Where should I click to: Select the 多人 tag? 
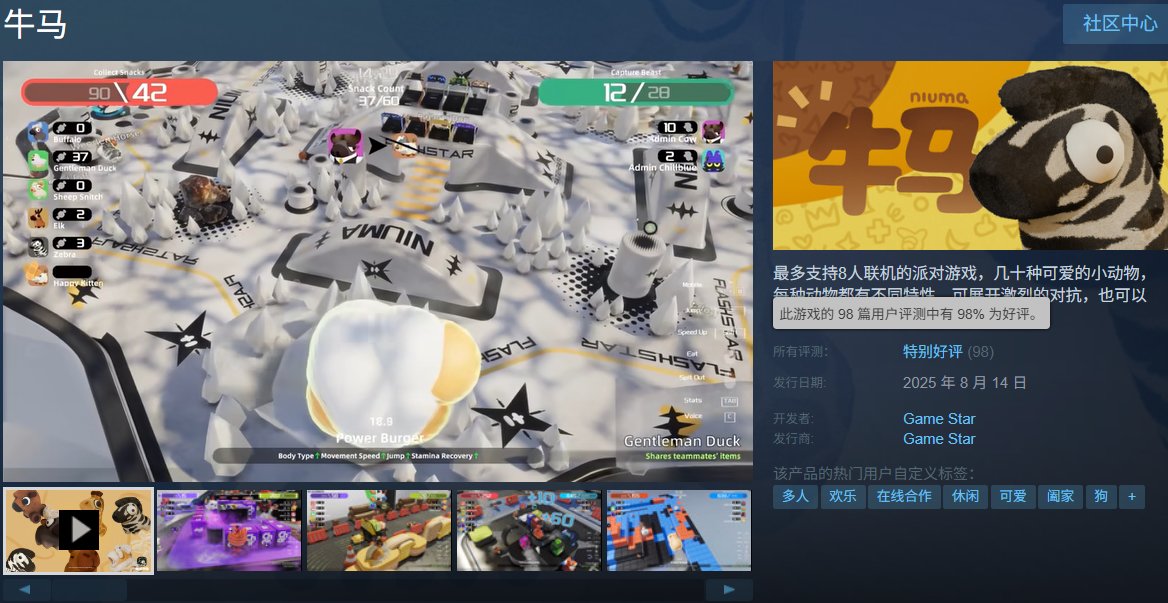coord(795,497)
